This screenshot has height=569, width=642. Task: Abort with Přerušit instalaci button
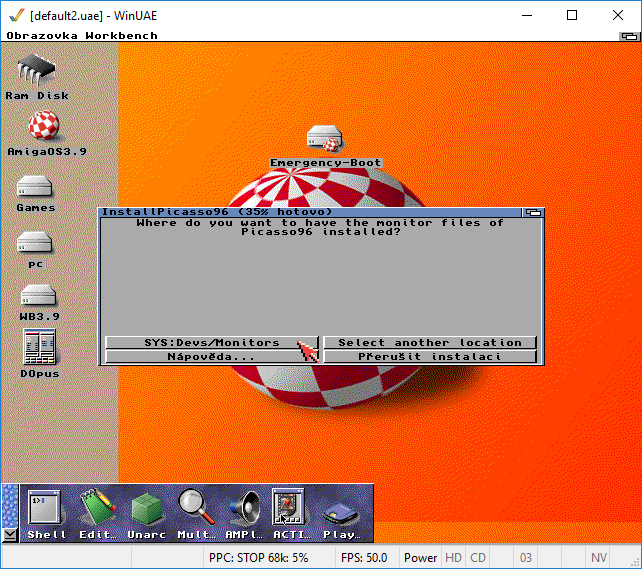pyautogui.click(x=430, y=357)
